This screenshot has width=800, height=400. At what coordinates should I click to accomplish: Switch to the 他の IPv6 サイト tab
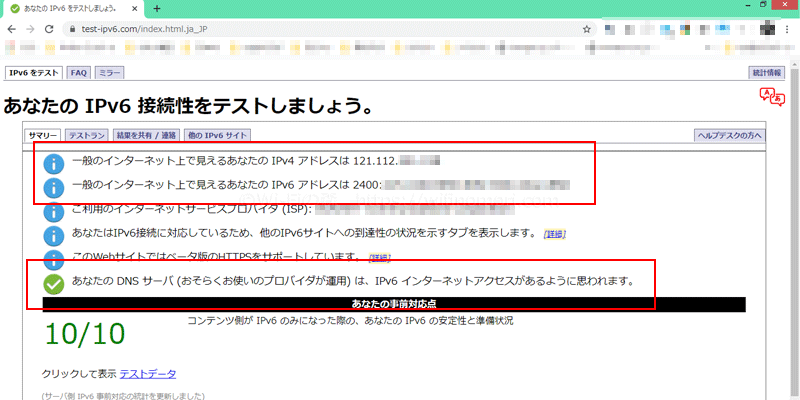click(x=217, y=135)
